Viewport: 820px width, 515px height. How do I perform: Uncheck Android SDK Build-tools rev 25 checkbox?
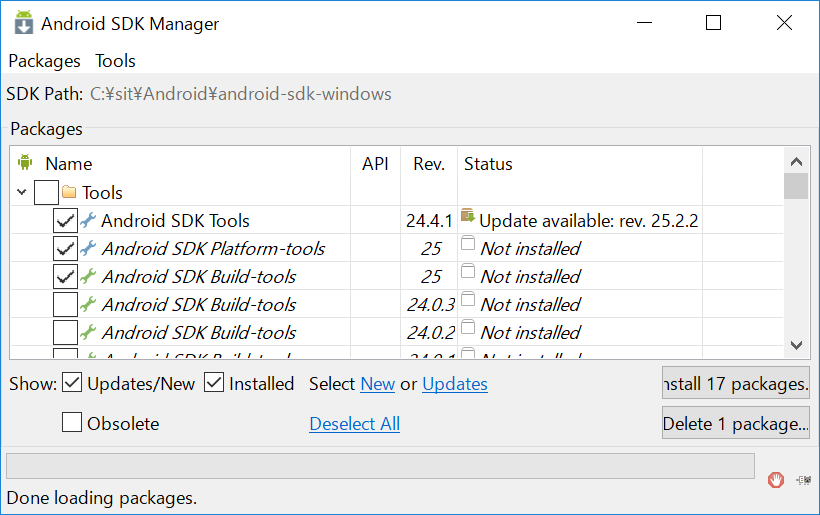click(65, 277)
